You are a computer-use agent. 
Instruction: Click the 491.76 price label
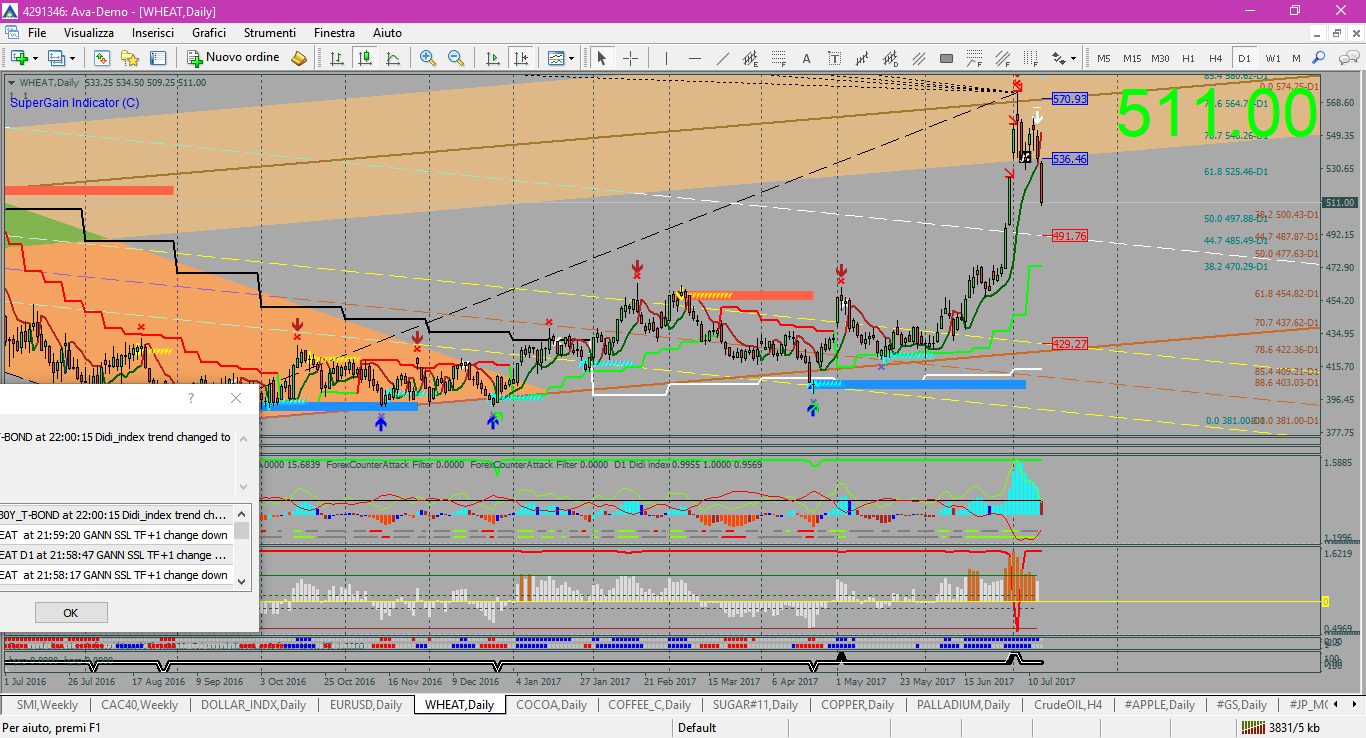[x=1069, y=236]
